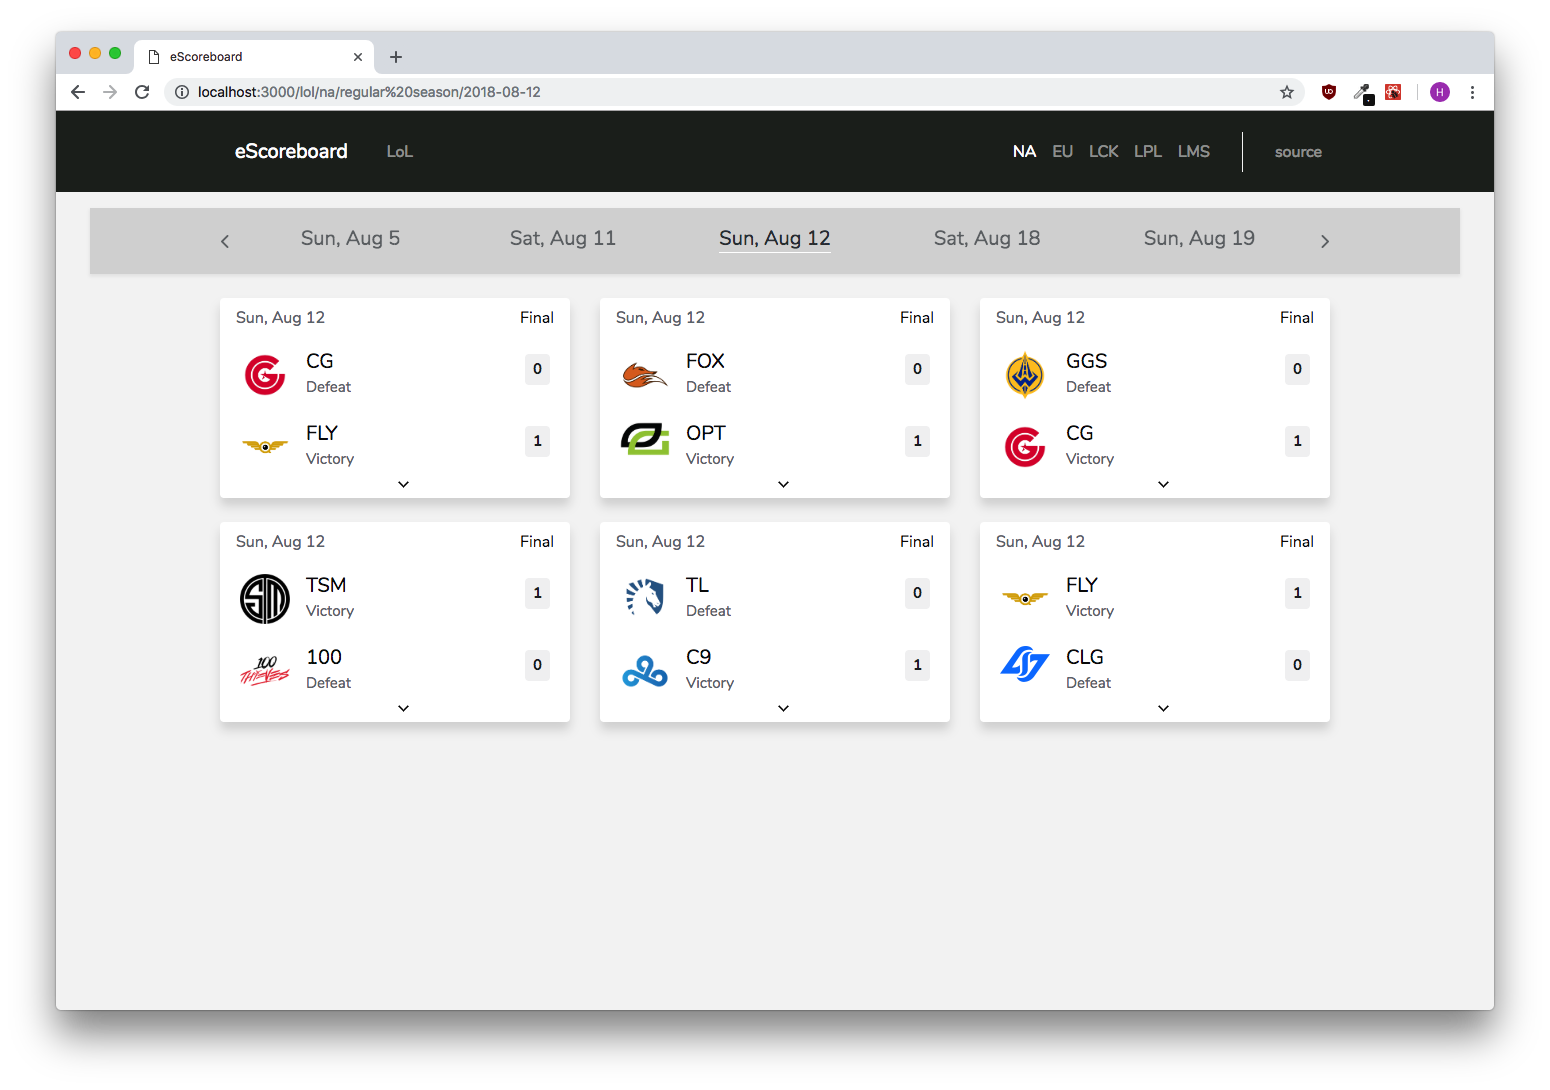Click the Echo Fox logo
1550x1090 pixels.
[645, 376]
